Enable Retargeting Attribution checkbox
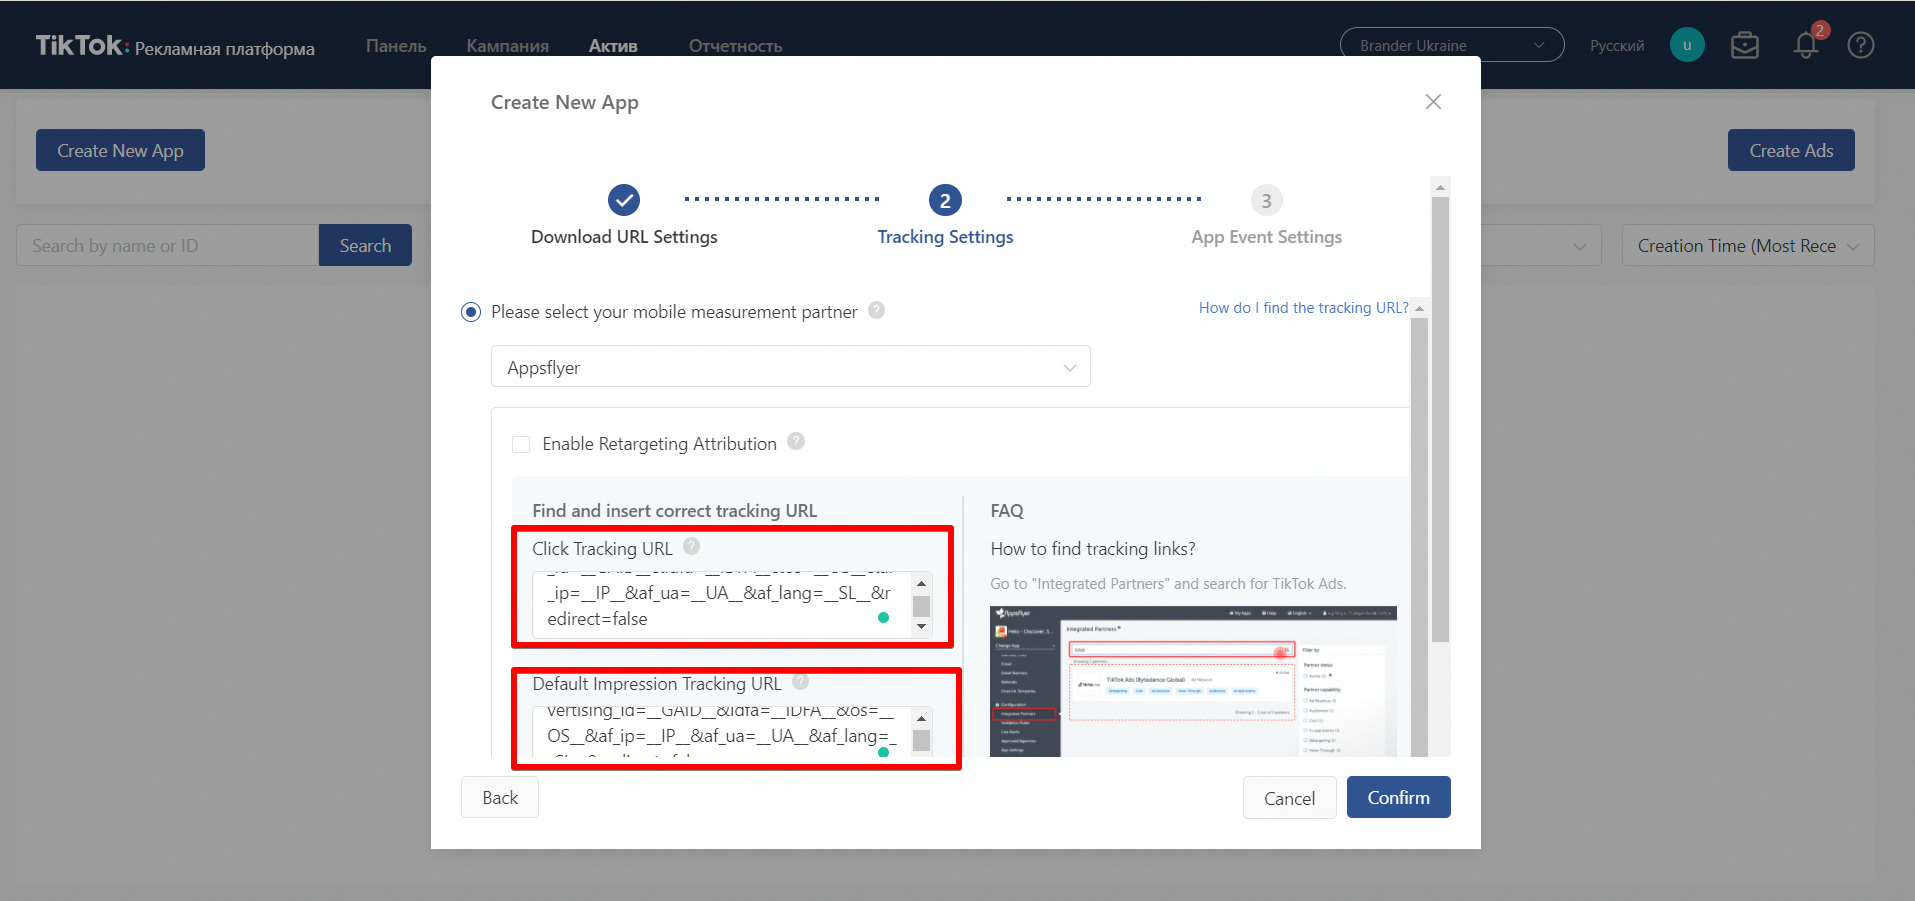1915x901 pixels. coord(521,444)
